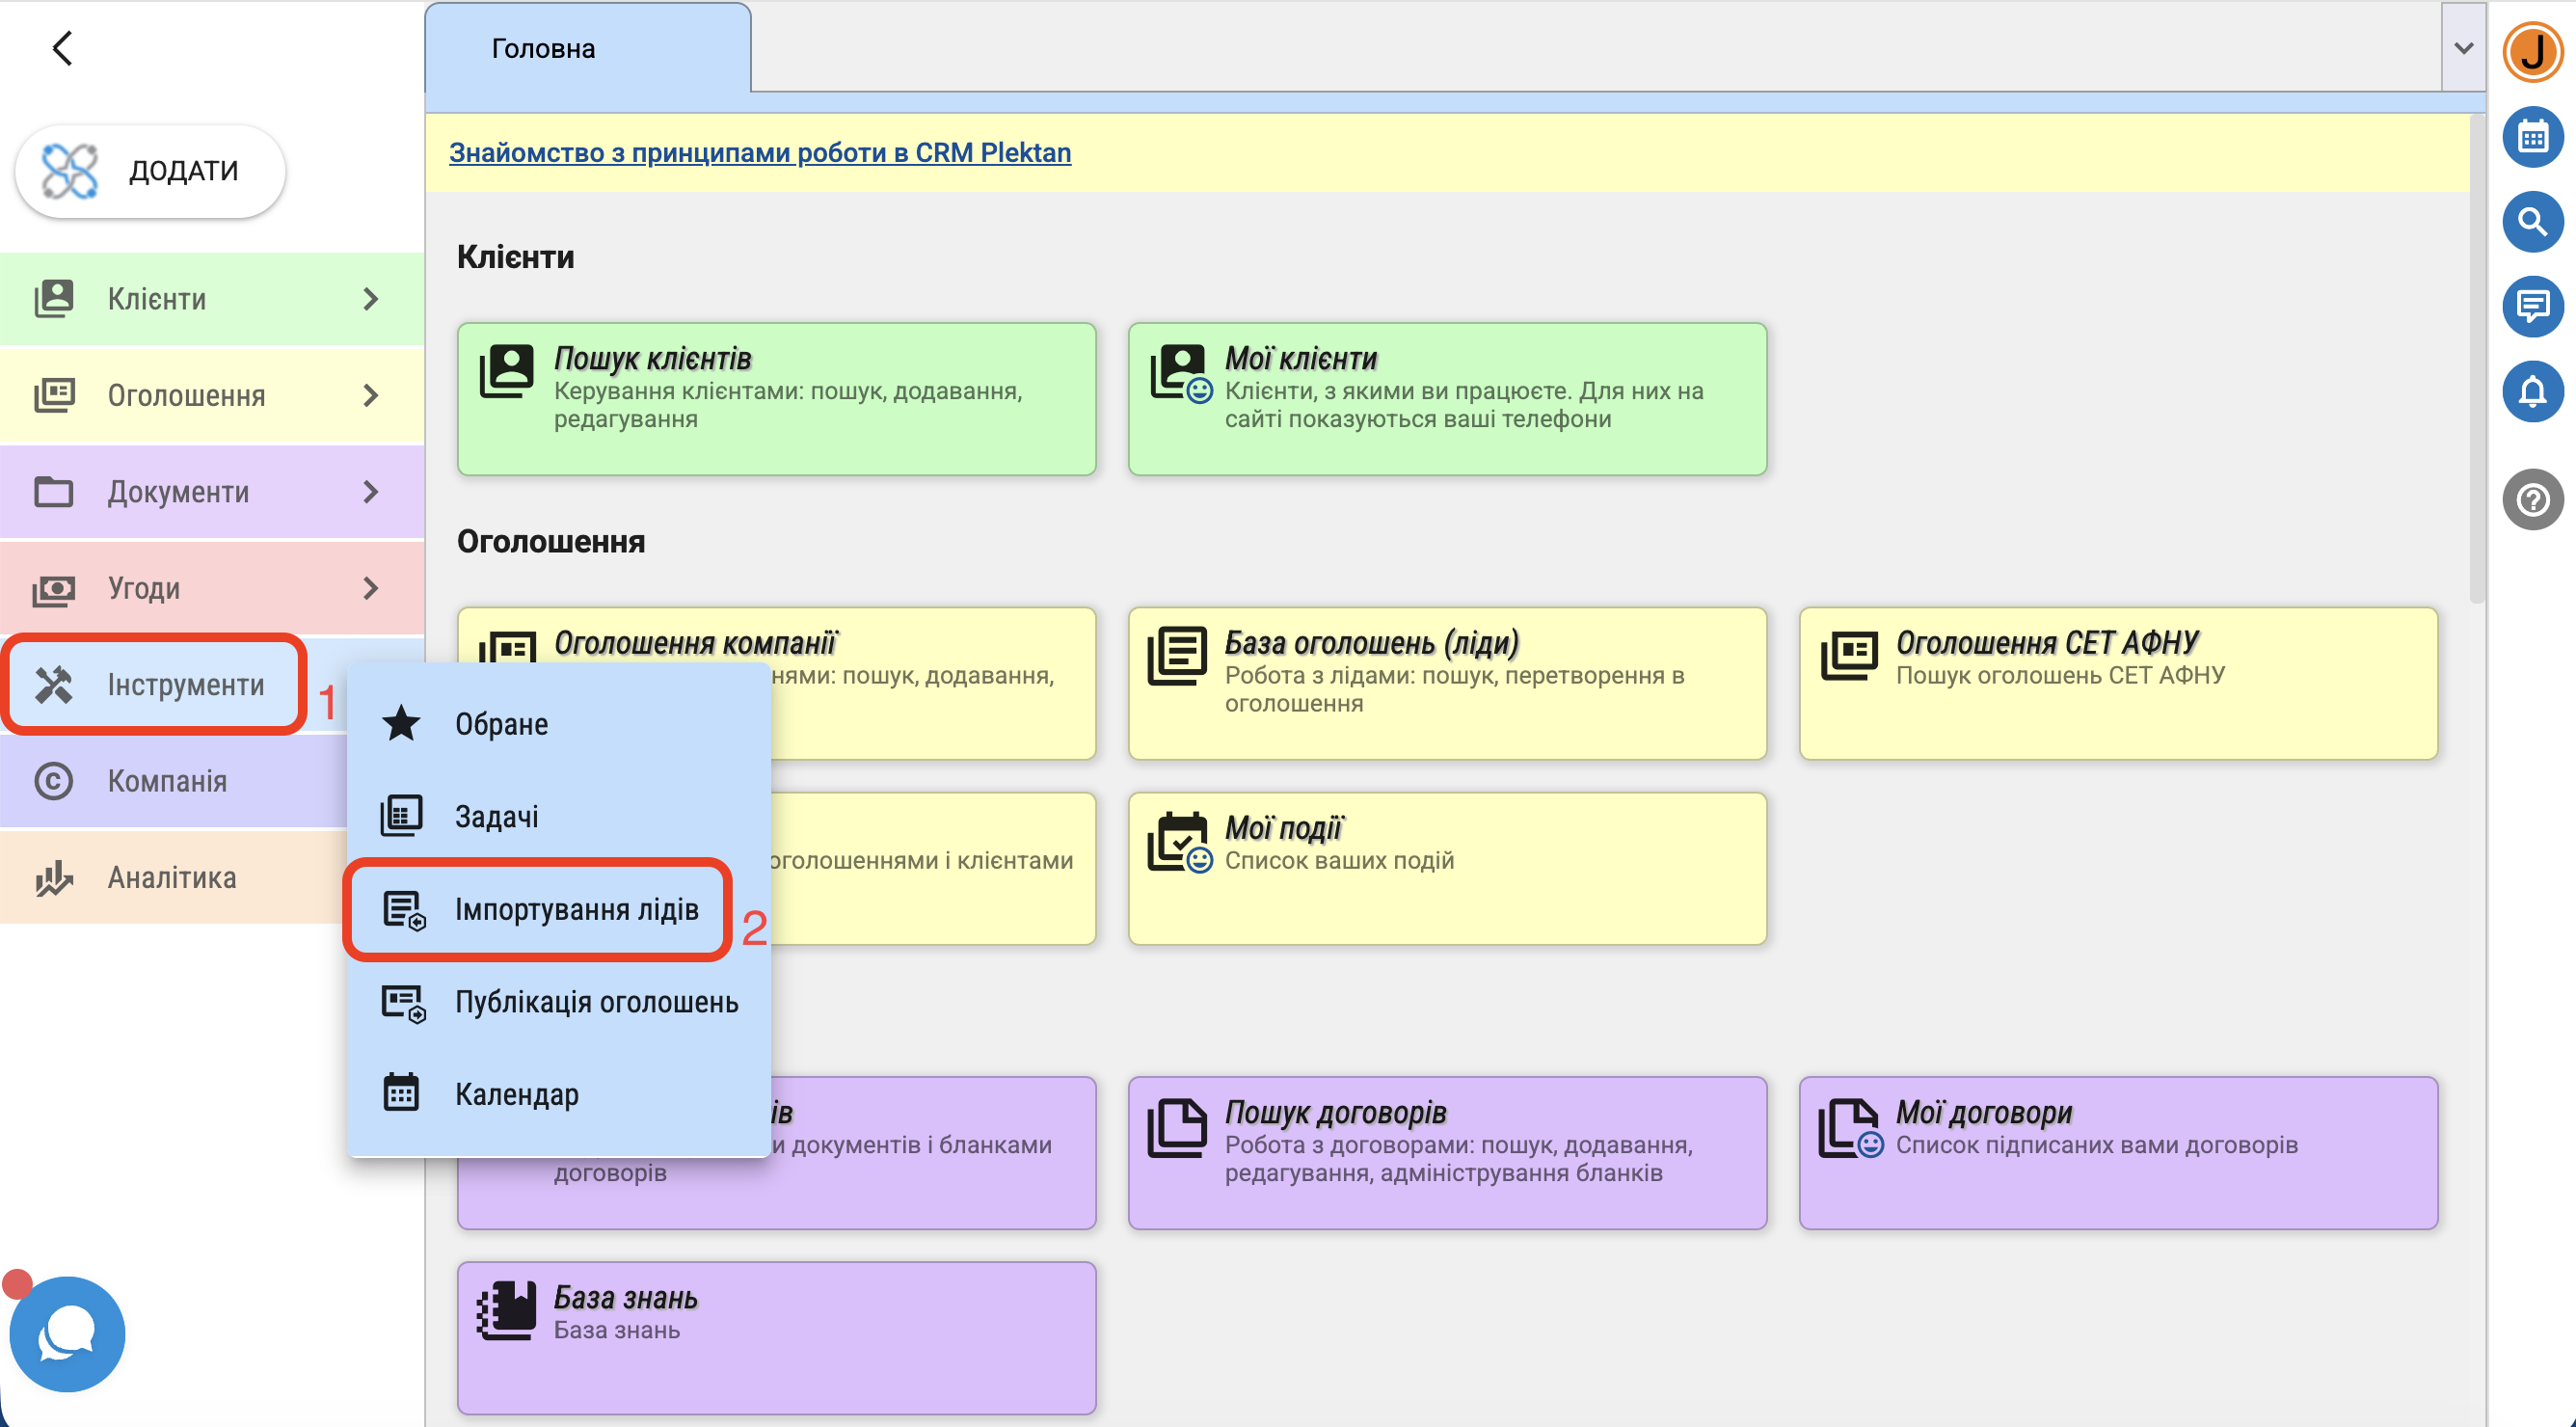Click the back arrow icon
Screen dimensions: 2576x1427
(62, 48)
